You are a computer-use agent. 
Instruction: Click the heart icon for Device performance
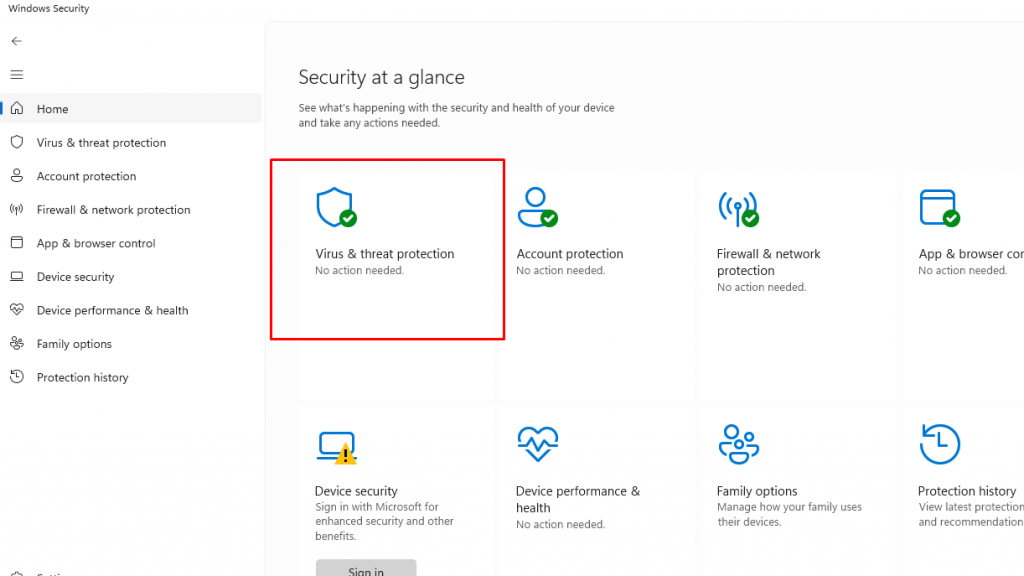(x=17, y=310)
